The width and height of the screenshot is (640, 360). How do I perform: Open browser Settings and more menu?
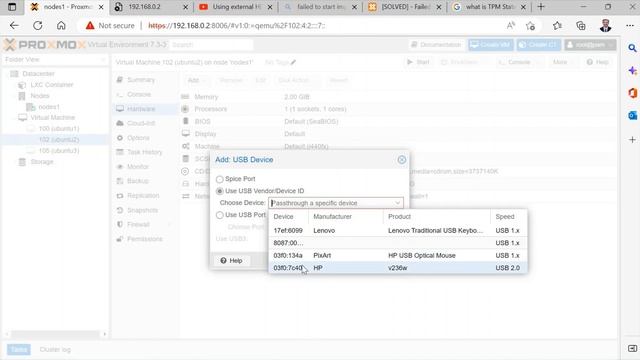coord(630,25)
